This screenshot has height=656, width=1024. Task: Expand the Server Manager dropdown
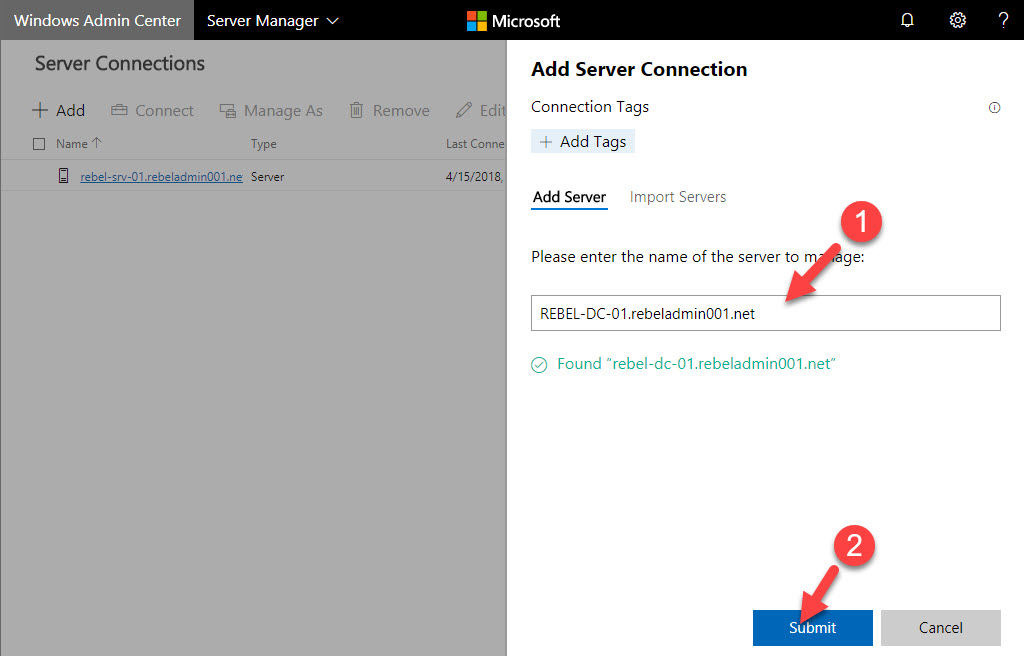click(x=272, y=21)
